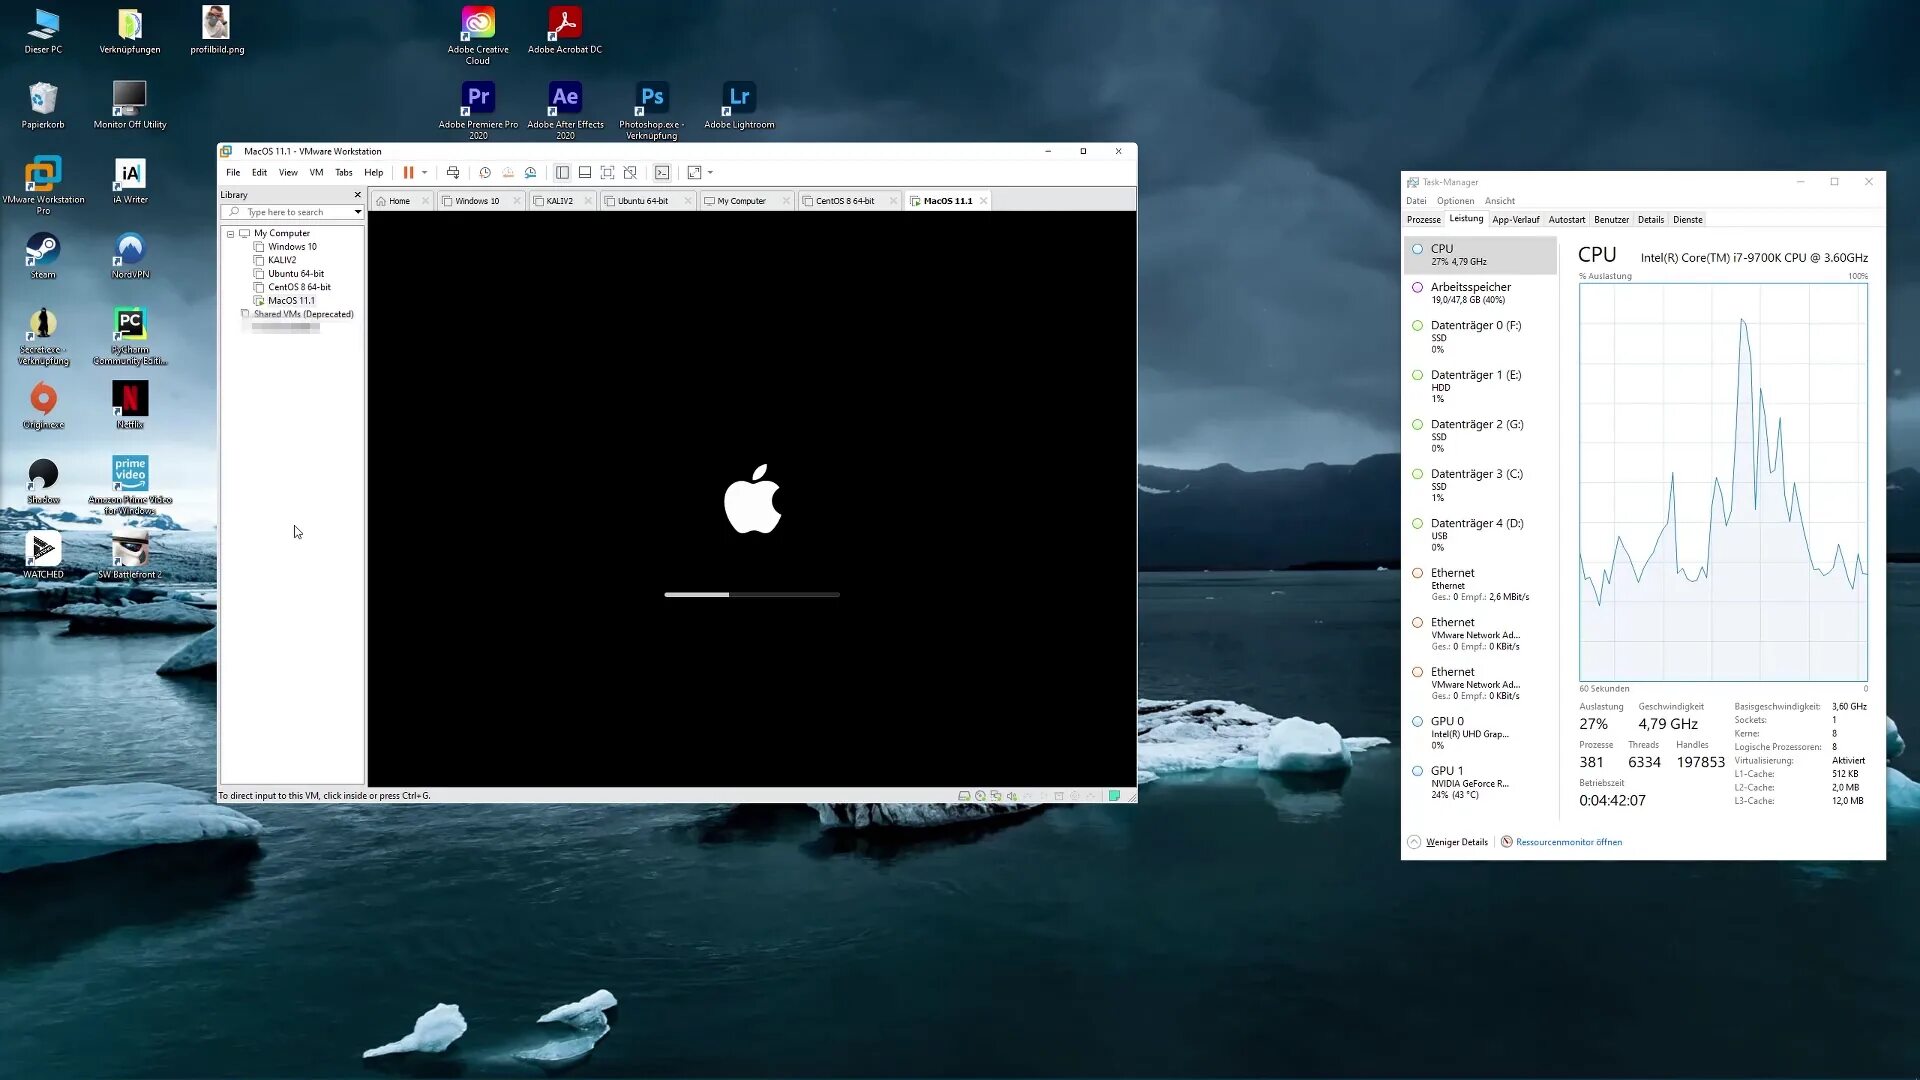Toggle the thumbnail bar view

[585, 173]
